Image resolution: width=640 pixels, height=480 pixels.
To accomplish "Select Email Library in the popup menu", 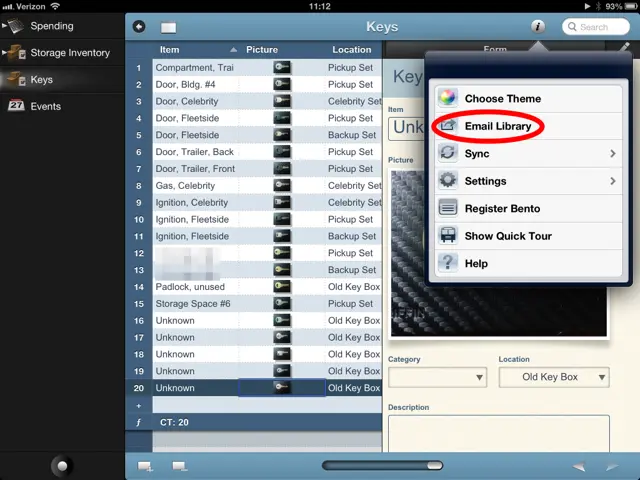I will (498, 126).
